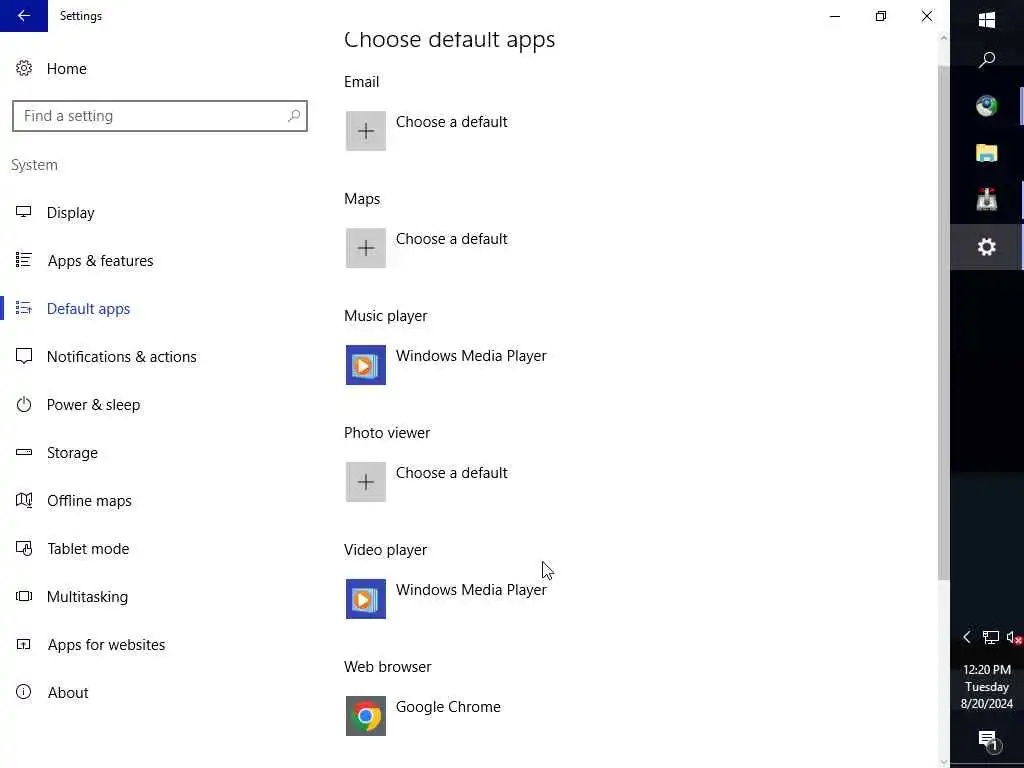Open Notifications & actions page

point(121,357)
